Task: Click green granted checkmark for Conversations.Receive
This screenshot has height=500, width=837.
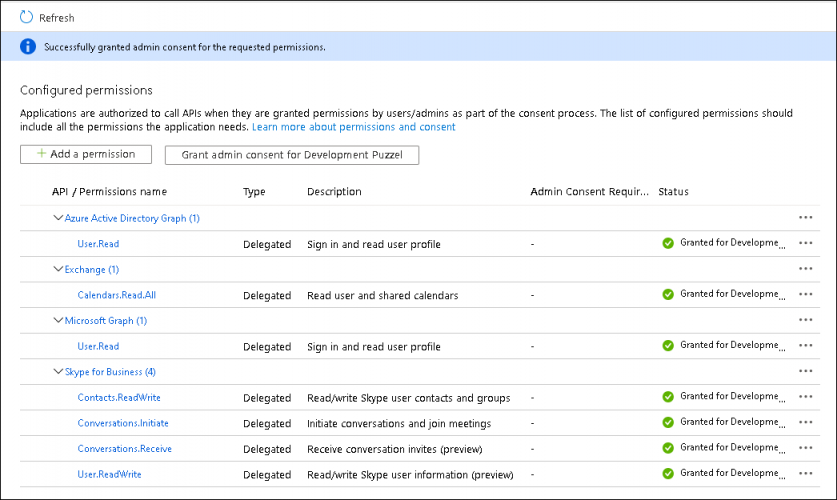Action: click(x=668, y=449)
